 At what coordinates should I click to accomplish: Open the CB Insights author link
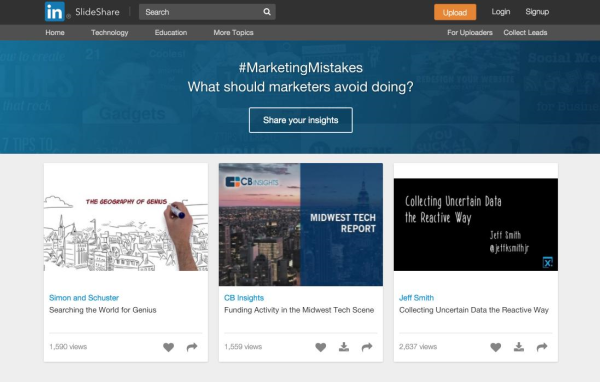coord(244,298)
